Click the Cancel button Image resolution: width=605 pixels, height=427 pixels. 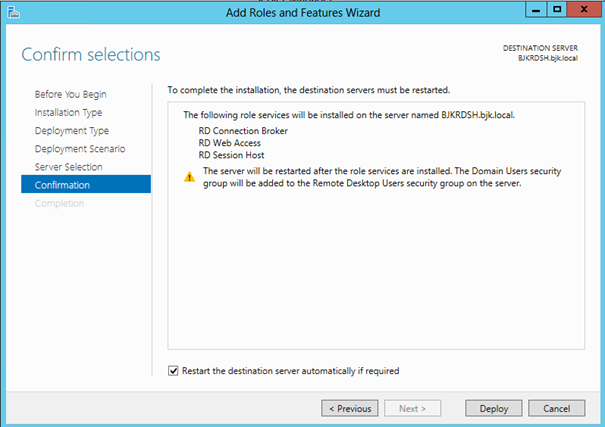click(556, 408)
